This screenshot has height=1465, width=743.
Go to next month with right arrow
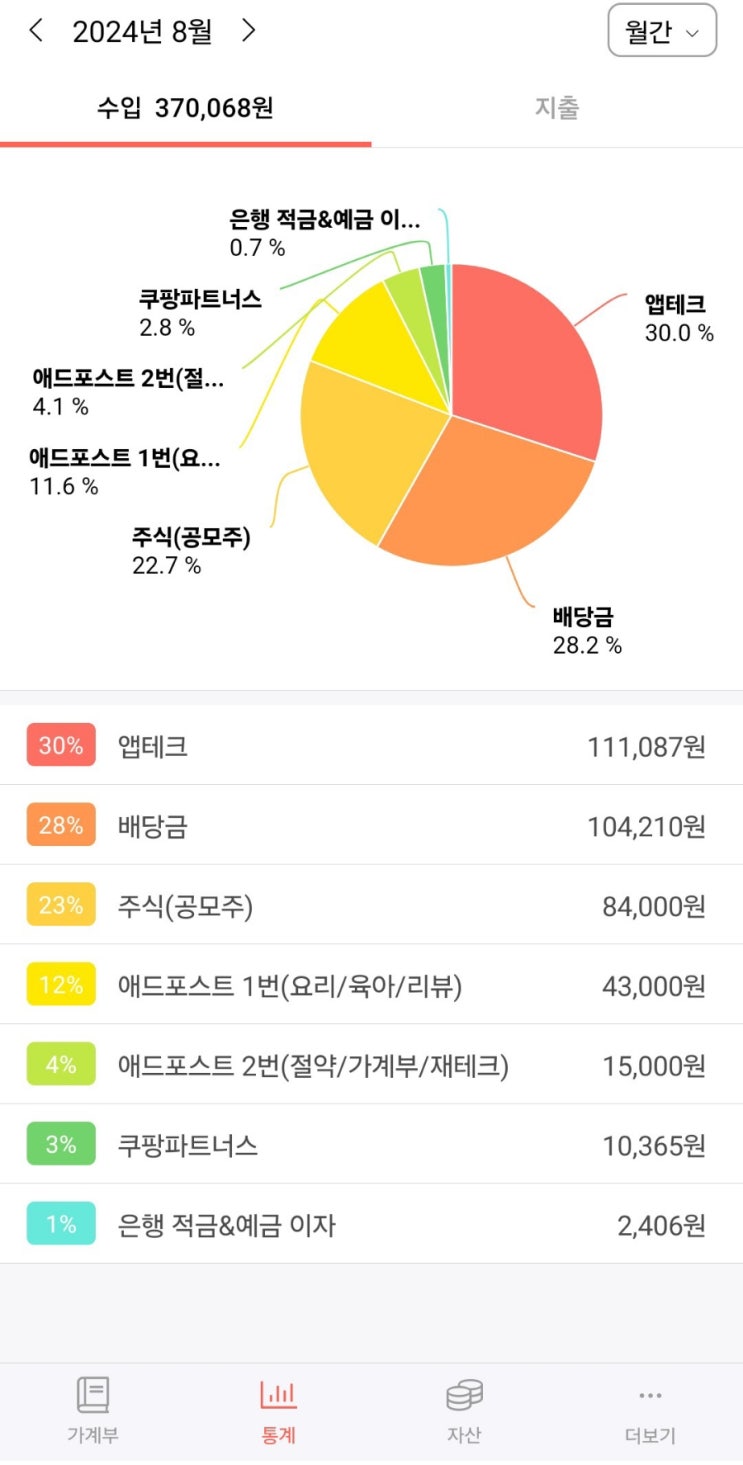coord(249,31)
